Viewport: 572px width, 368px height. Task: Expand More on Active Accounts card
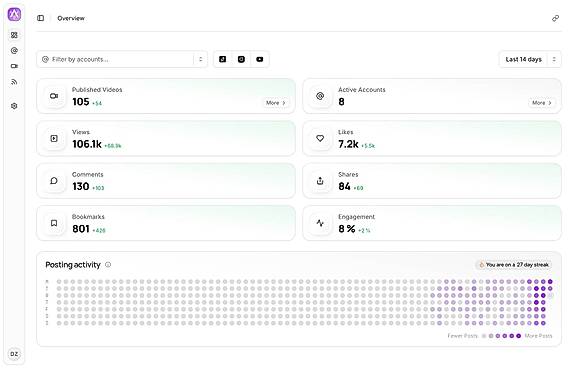[x=542, y=103]
